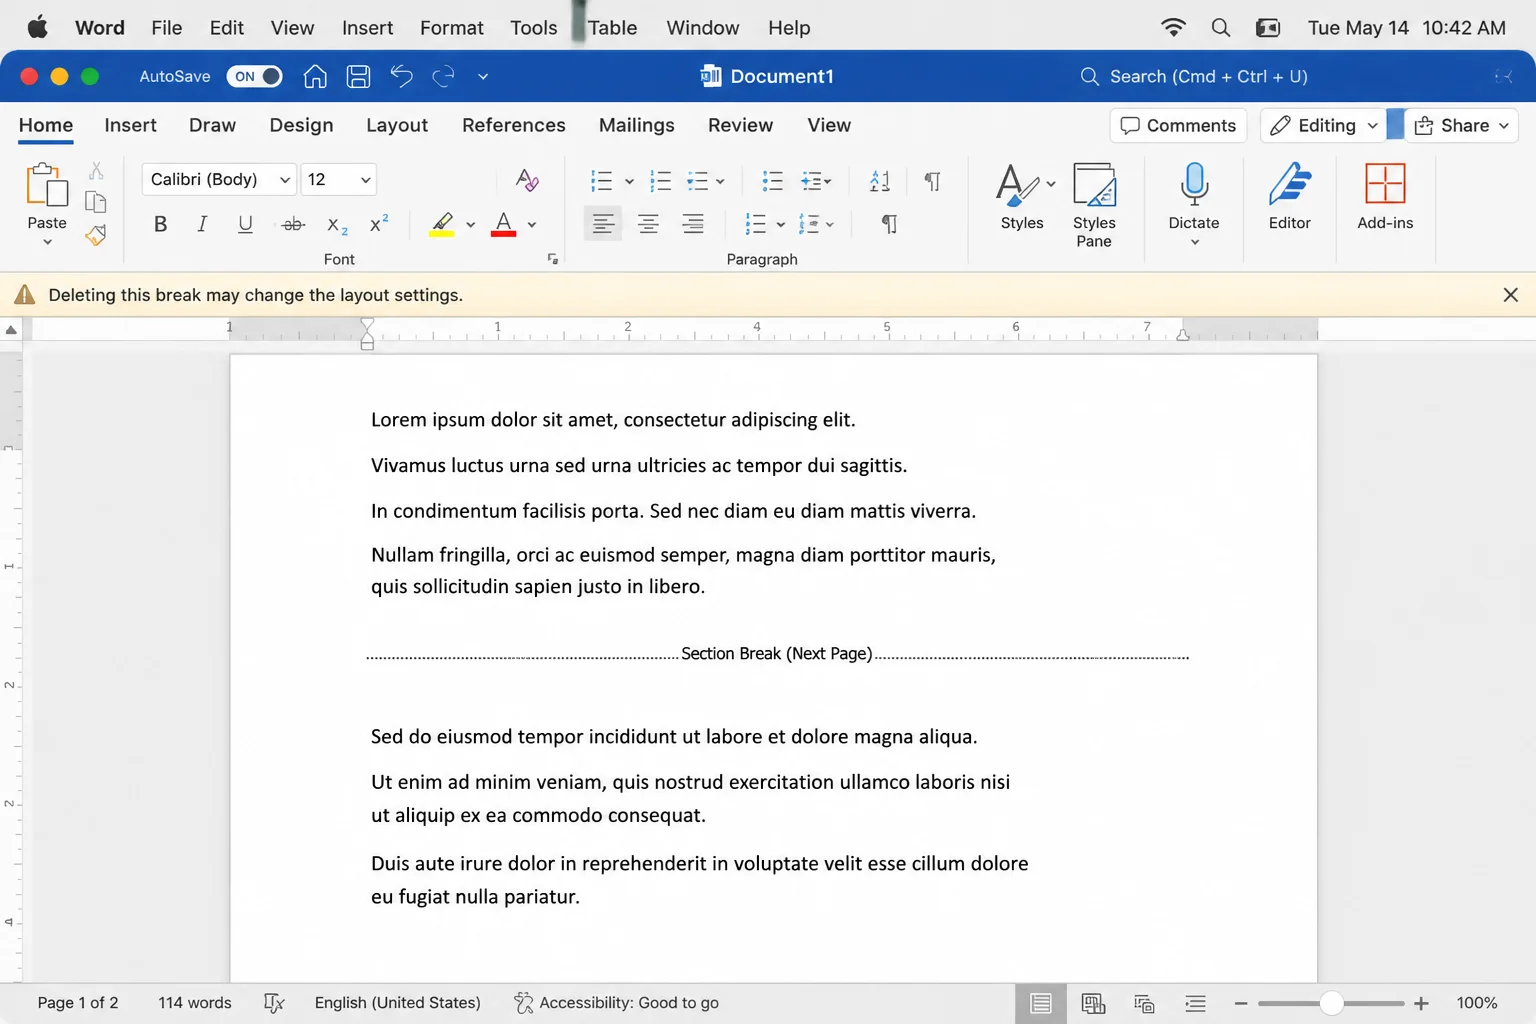
Task: Open Accessibility: Good to go checker
Action: tap(616, 1003)
